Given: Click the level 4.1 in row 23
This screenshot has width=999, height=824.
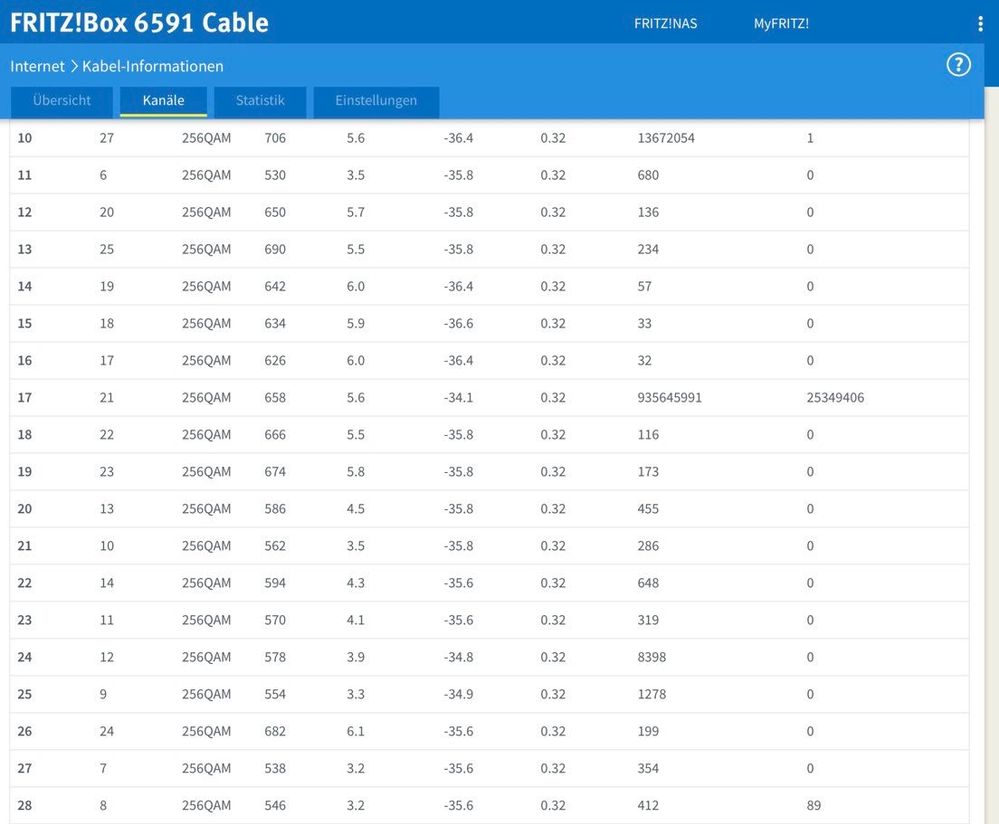Looking at the screenshot, I should tap(356, 620).
